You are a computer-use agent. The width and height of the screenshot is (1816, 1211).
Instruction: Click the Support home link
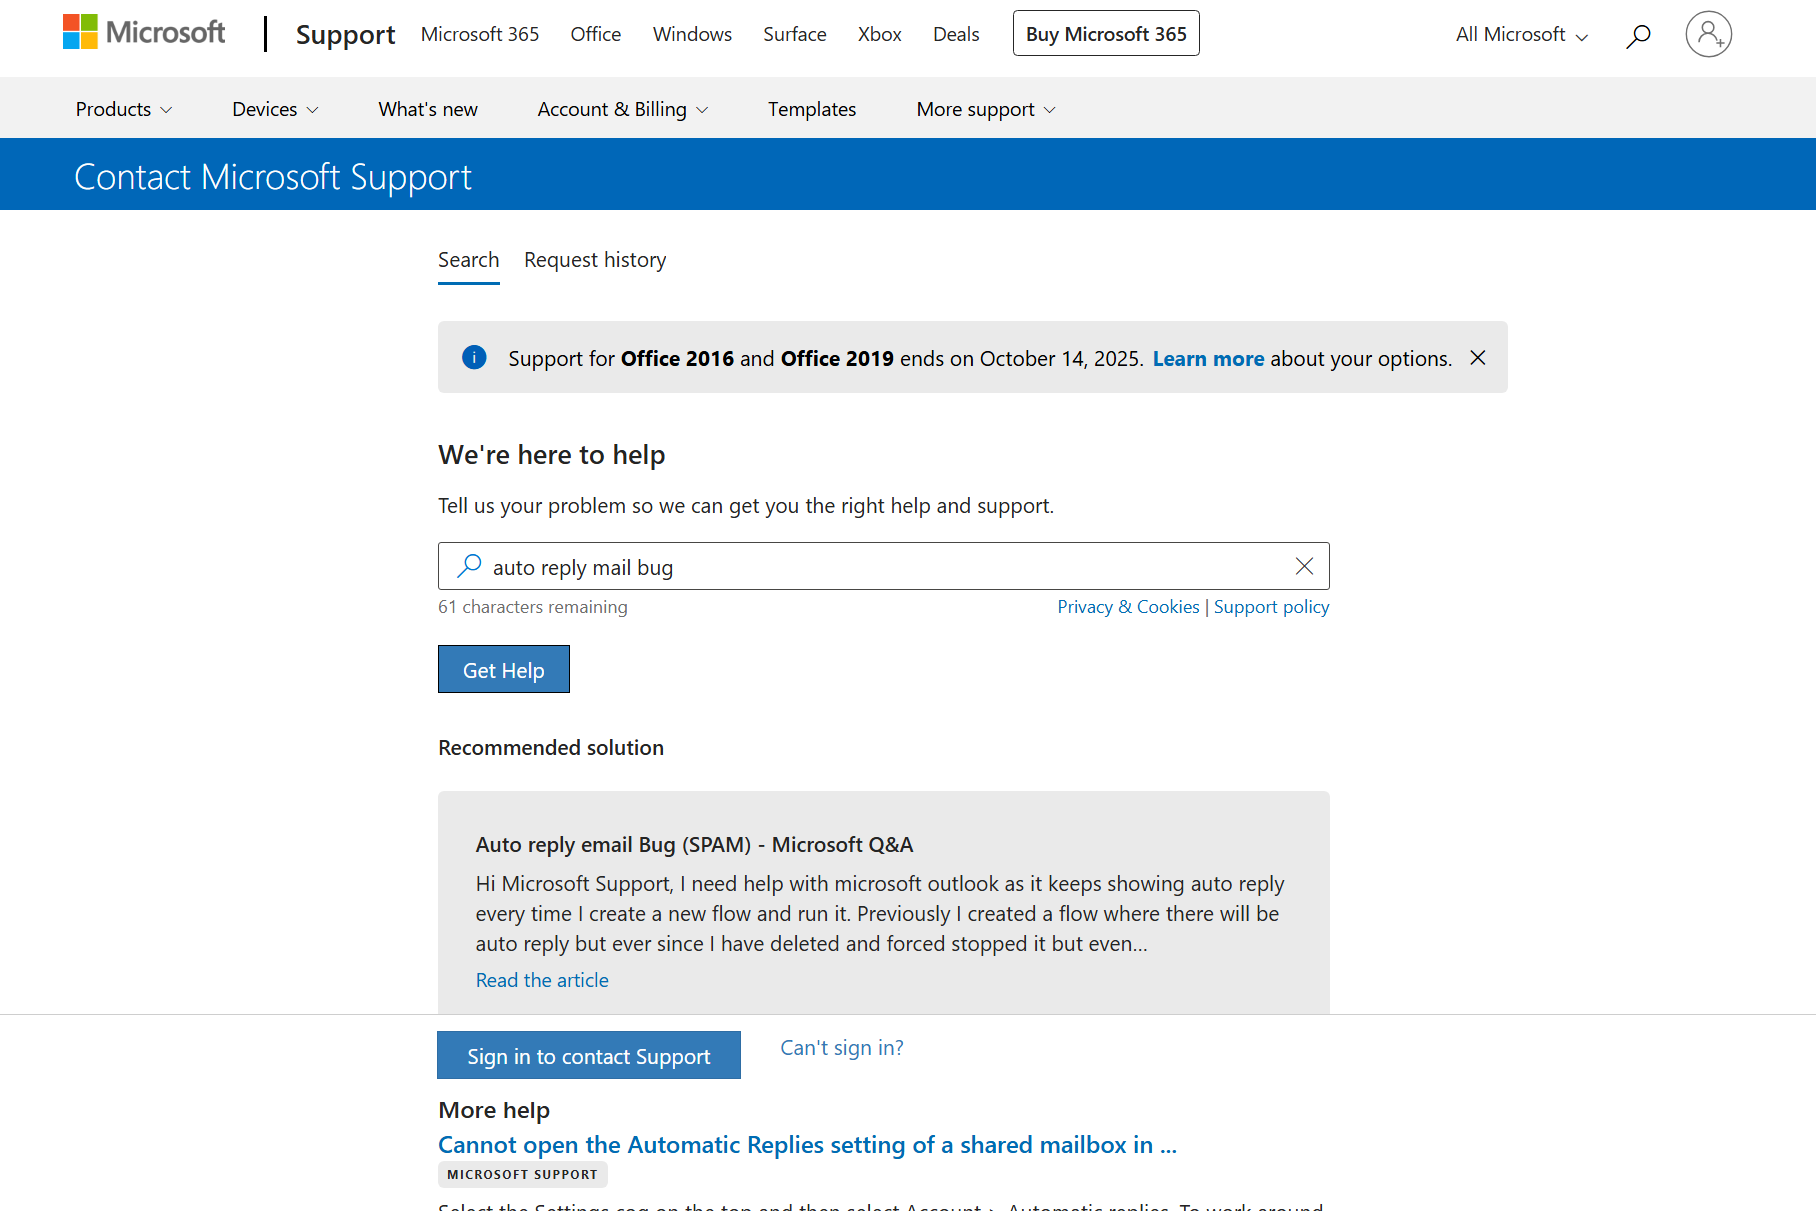coord(346,34)
